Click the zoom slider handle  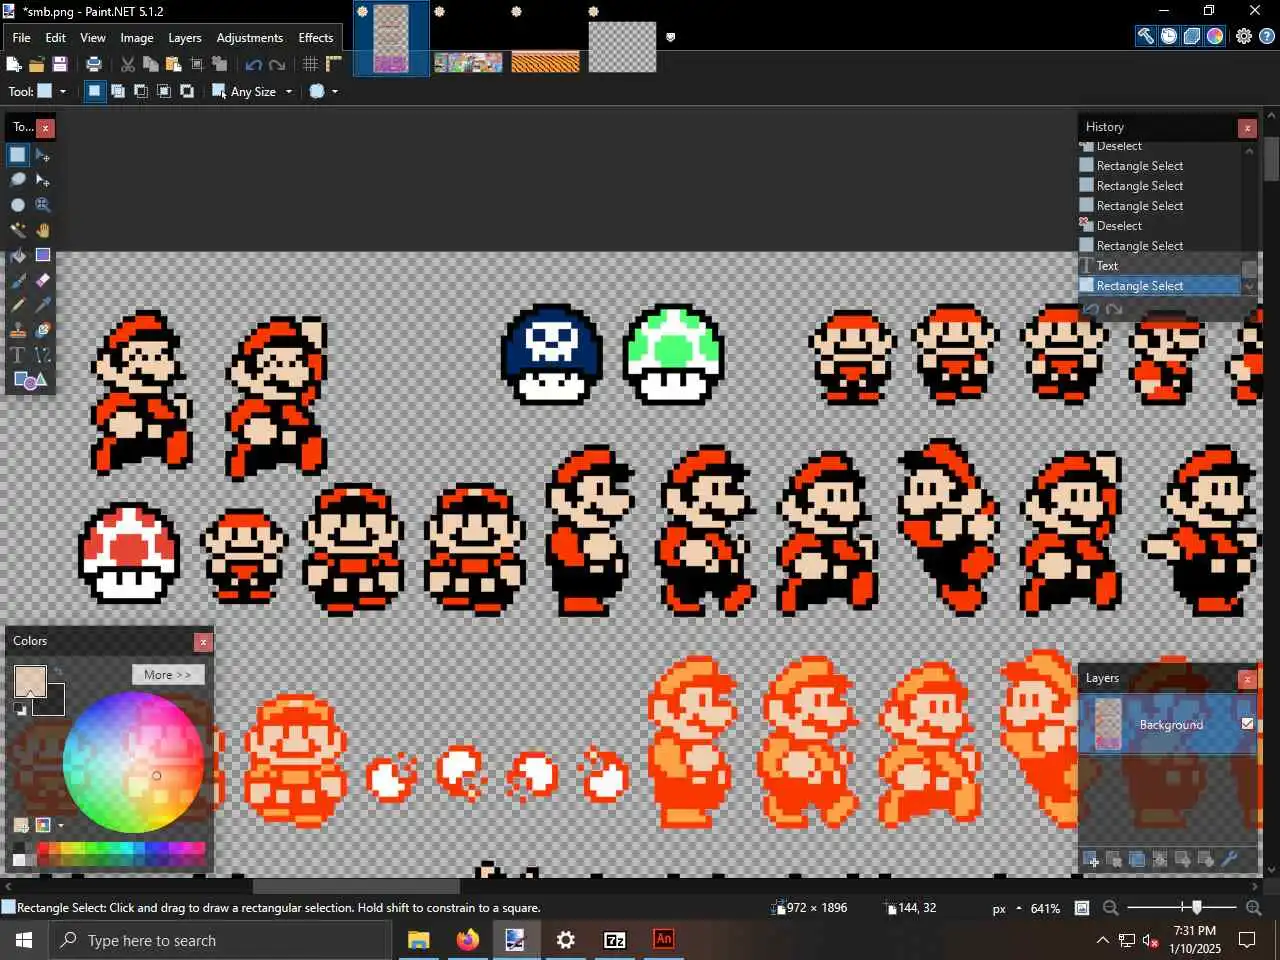pyautogui.click(x=1197, y=907)
